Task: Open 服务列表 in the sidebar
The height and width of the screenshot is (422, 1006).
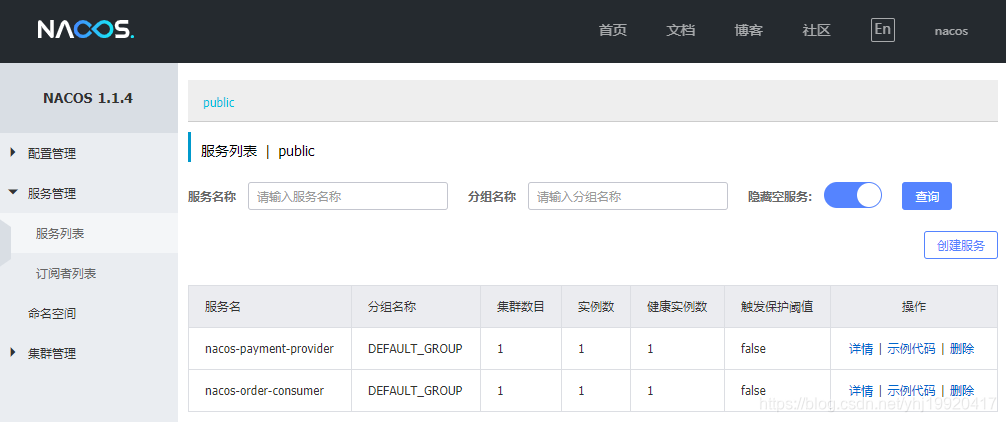Action: pyautogui.click(x=60, y=233)
